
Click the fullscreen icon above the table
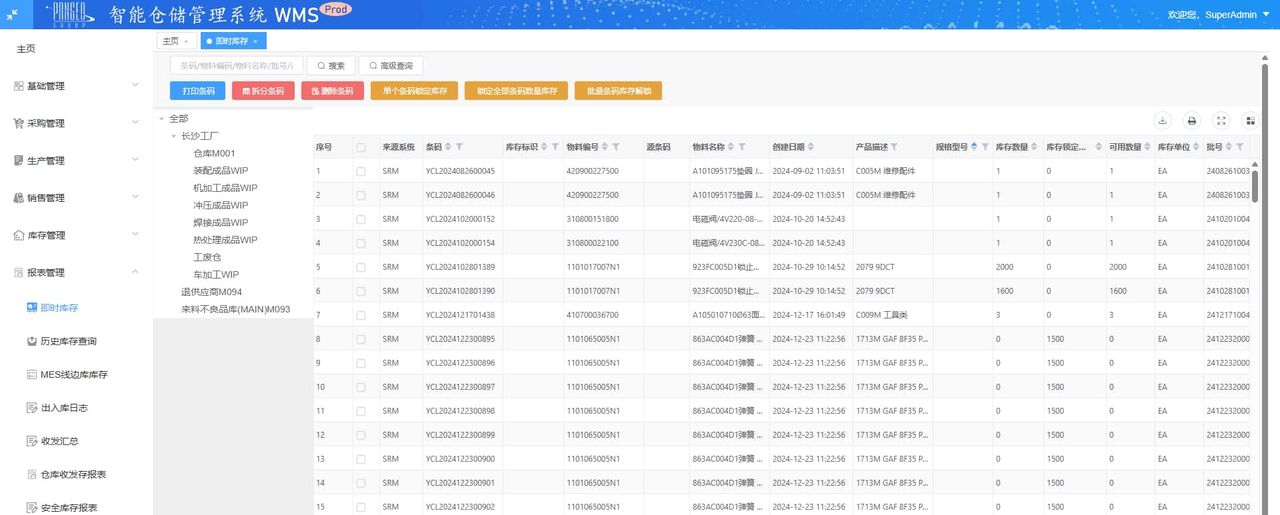click(x=1221, y=120)
